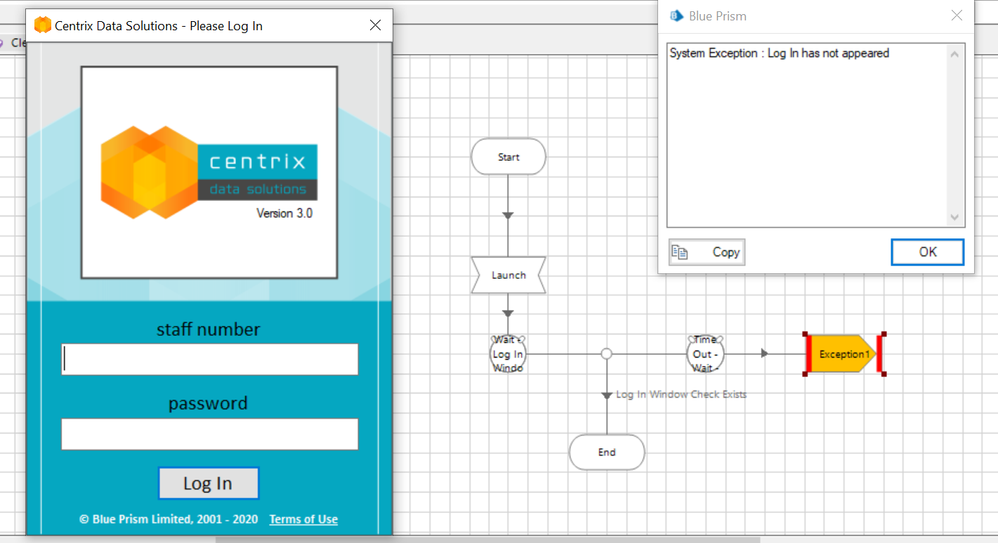Select the Wait Log In Window stage

pos(508,354)
